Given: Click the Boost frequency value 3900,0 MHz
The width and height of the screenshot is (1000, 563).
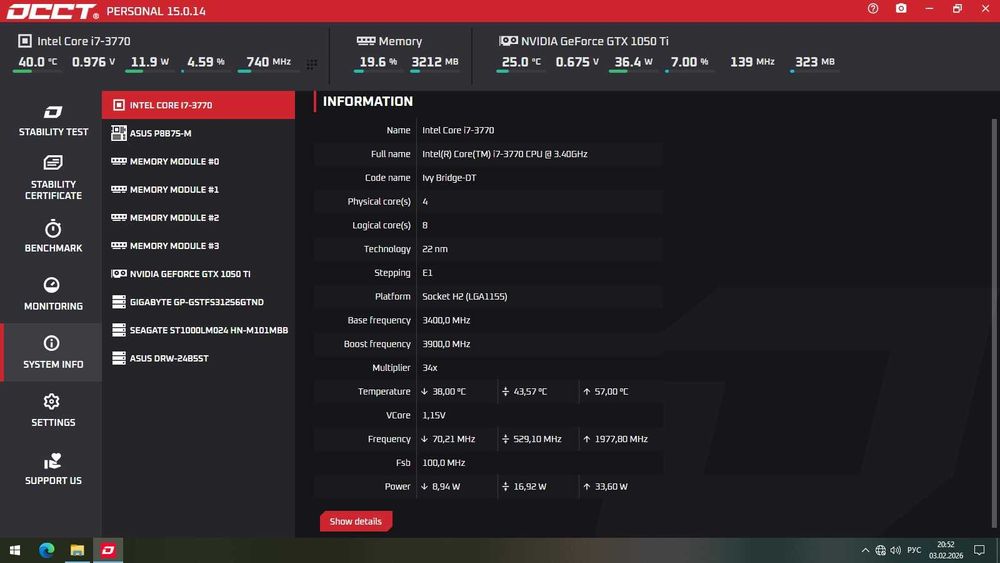Looking at the screenshot, I should click(x=446, y=344).
